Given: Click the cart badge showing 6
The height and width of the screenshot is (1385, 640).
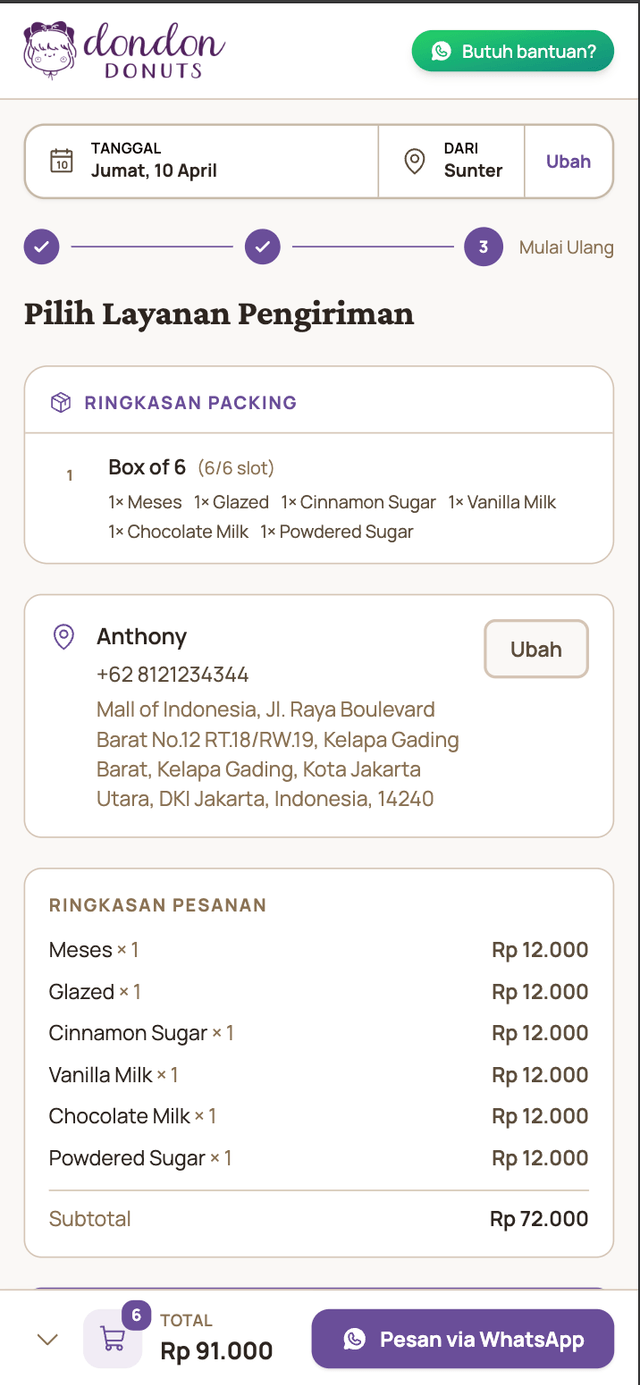Looking at the screenshot, I should point(135,1316).
